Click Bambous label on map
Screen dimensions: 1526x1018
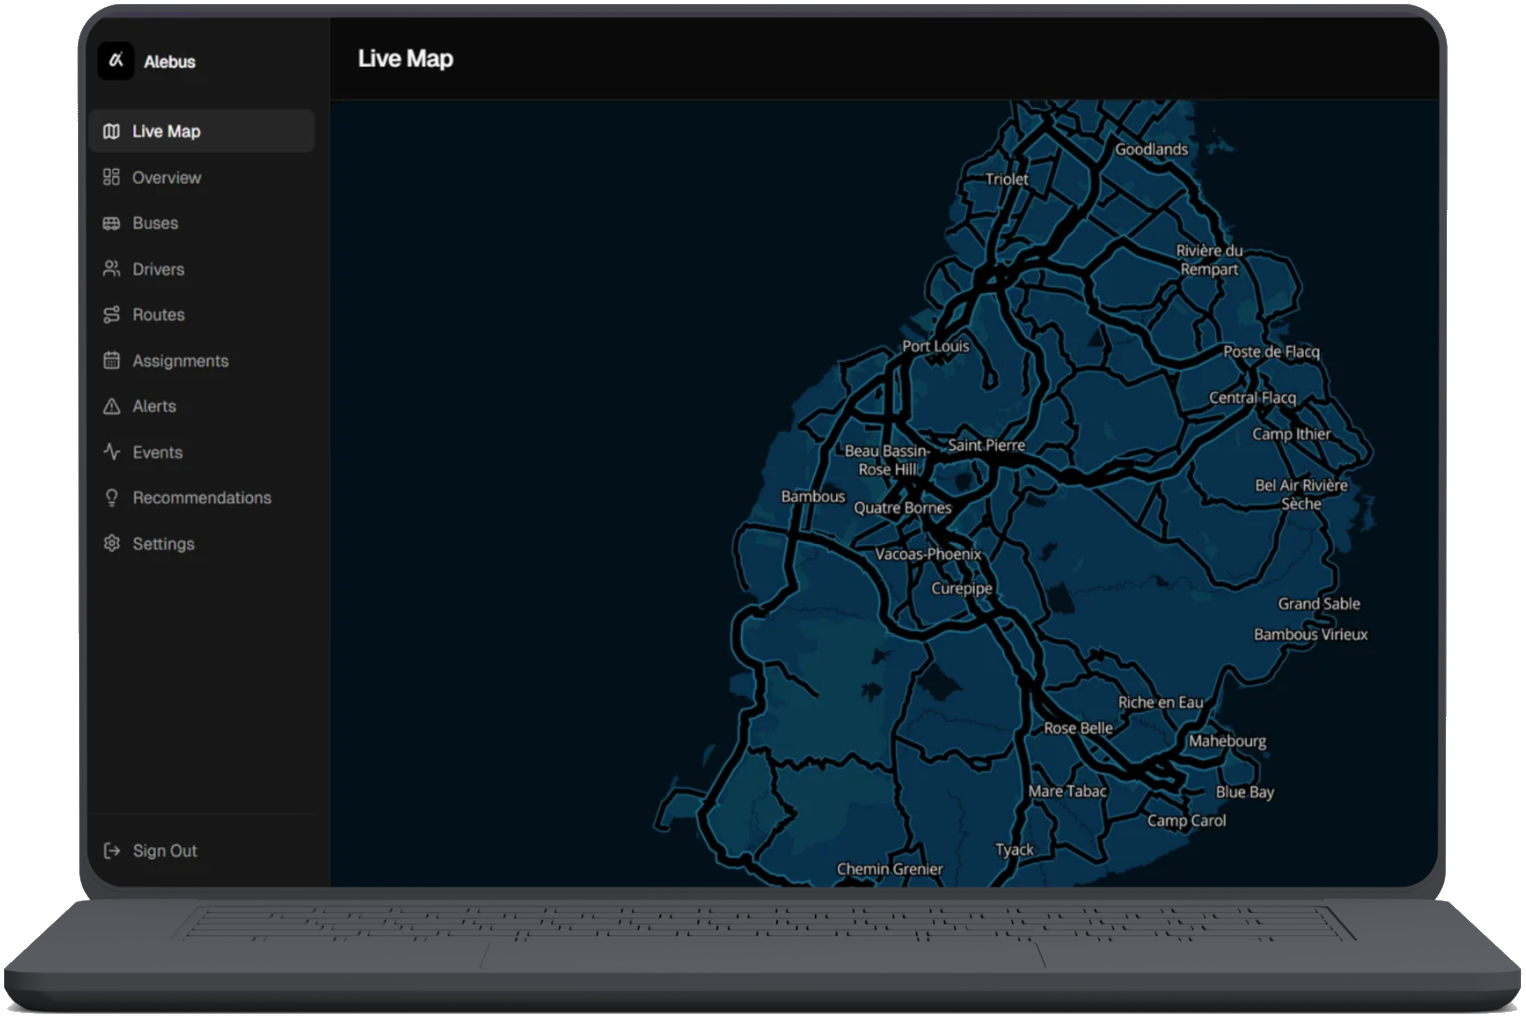813,496
